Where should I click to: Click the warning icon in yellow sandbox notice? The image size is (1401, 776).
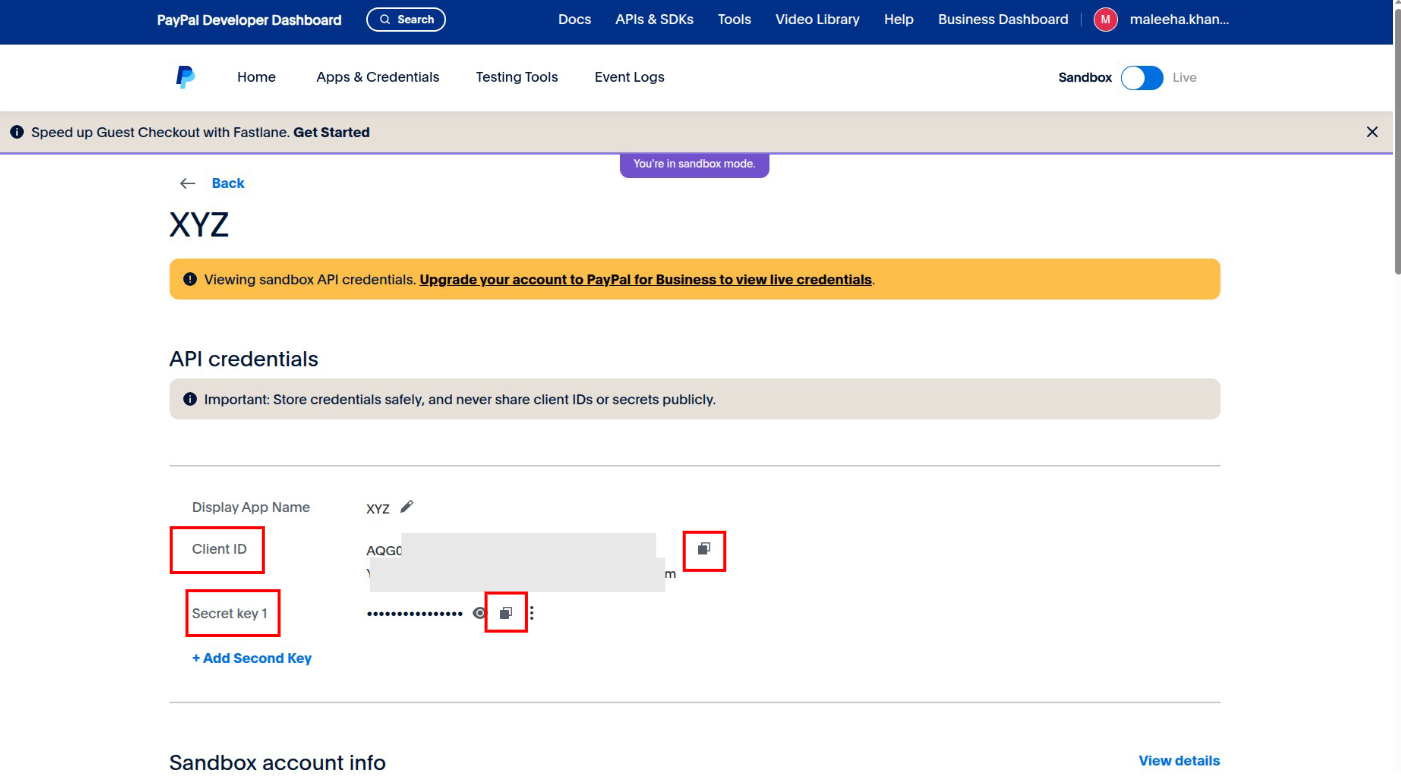click(190, 280)
